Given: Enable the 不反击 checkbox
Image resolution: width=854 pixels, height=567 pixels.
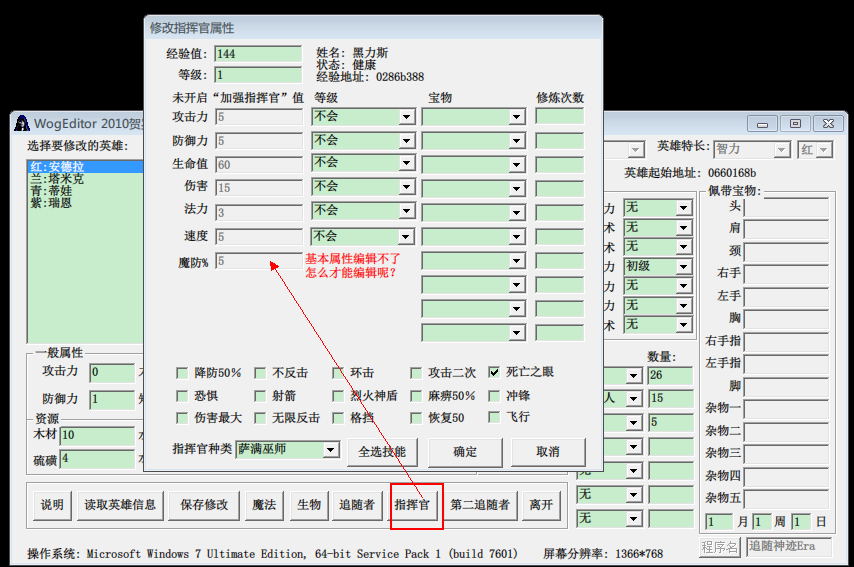Looking at the screenshot, I should tap(260, 373).
